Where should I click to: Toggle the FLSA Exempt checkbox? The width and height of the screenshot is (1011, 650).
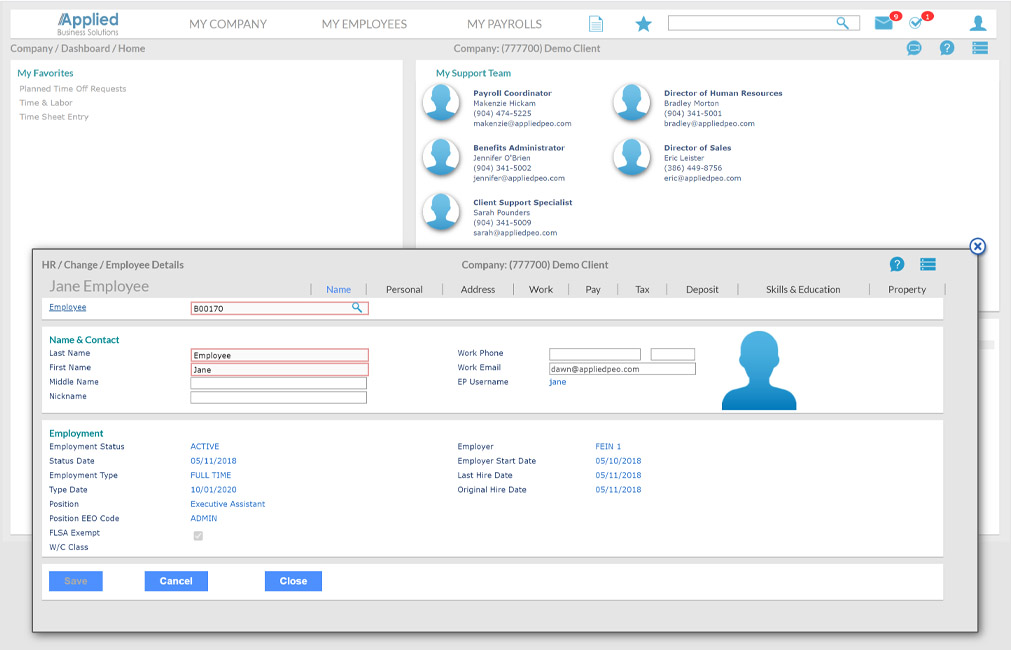(197, 536)
